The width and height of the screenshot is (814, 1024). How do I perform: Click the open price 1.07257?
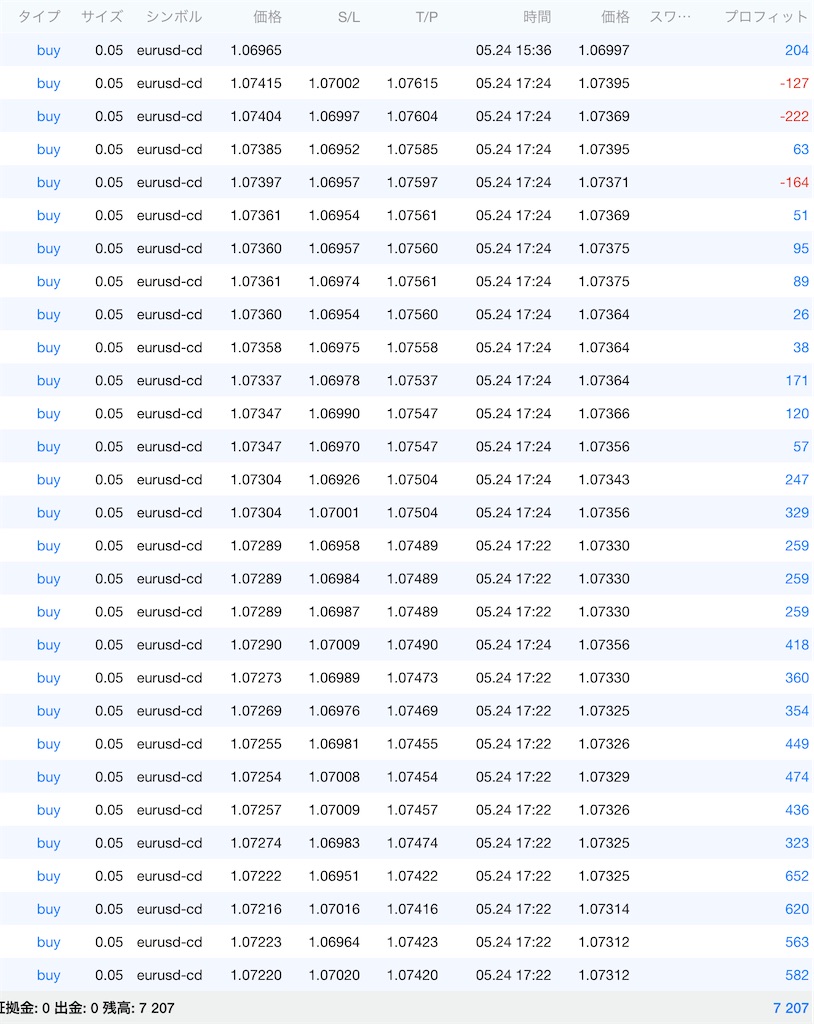tap(256, 810)
